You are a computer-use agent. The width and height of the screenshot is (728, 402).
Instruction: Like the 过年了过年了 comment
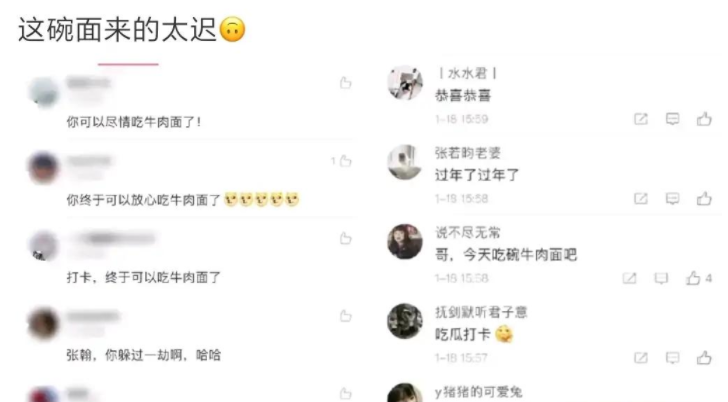tap(704, 198)
